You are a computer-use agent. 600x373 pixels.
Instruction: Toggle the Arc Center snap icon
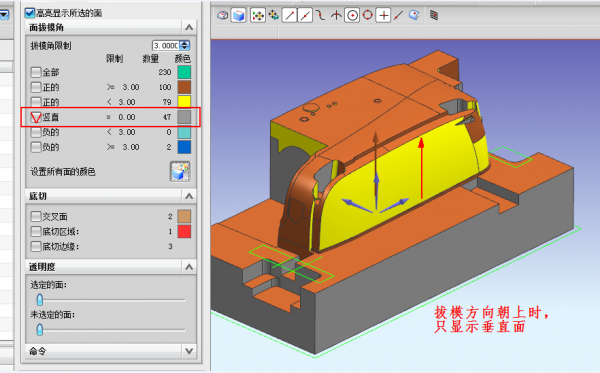pyautogui.click(x=352, y=16)
